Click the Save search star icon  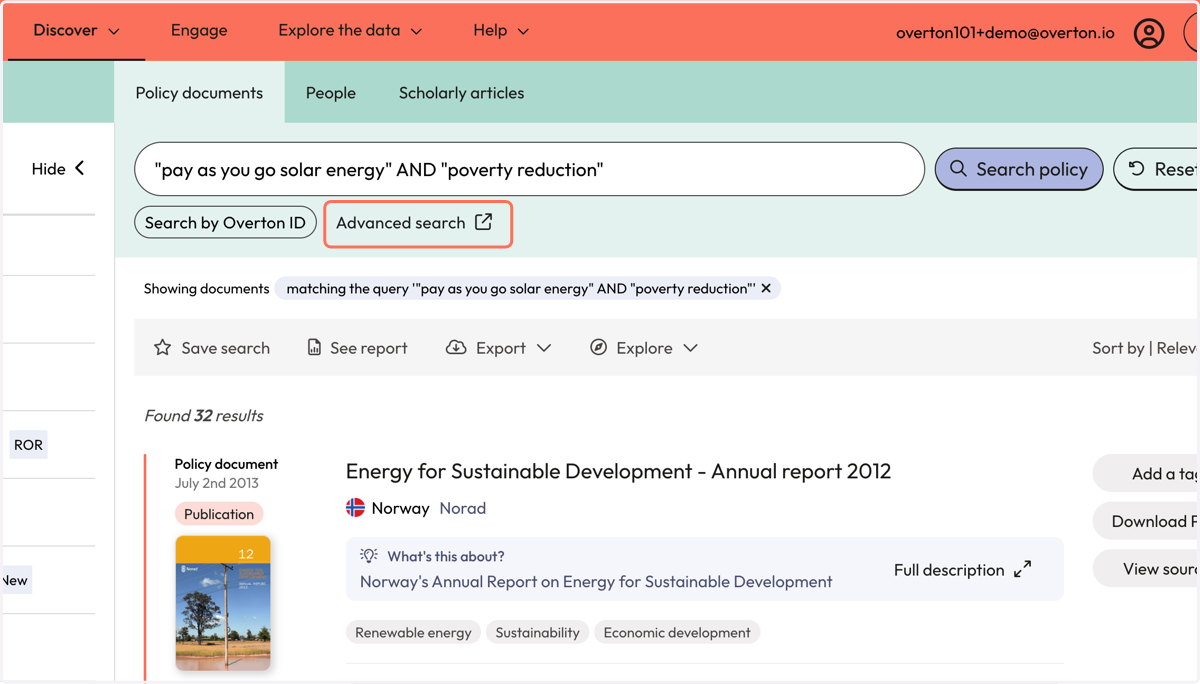[x=162, y=347]
